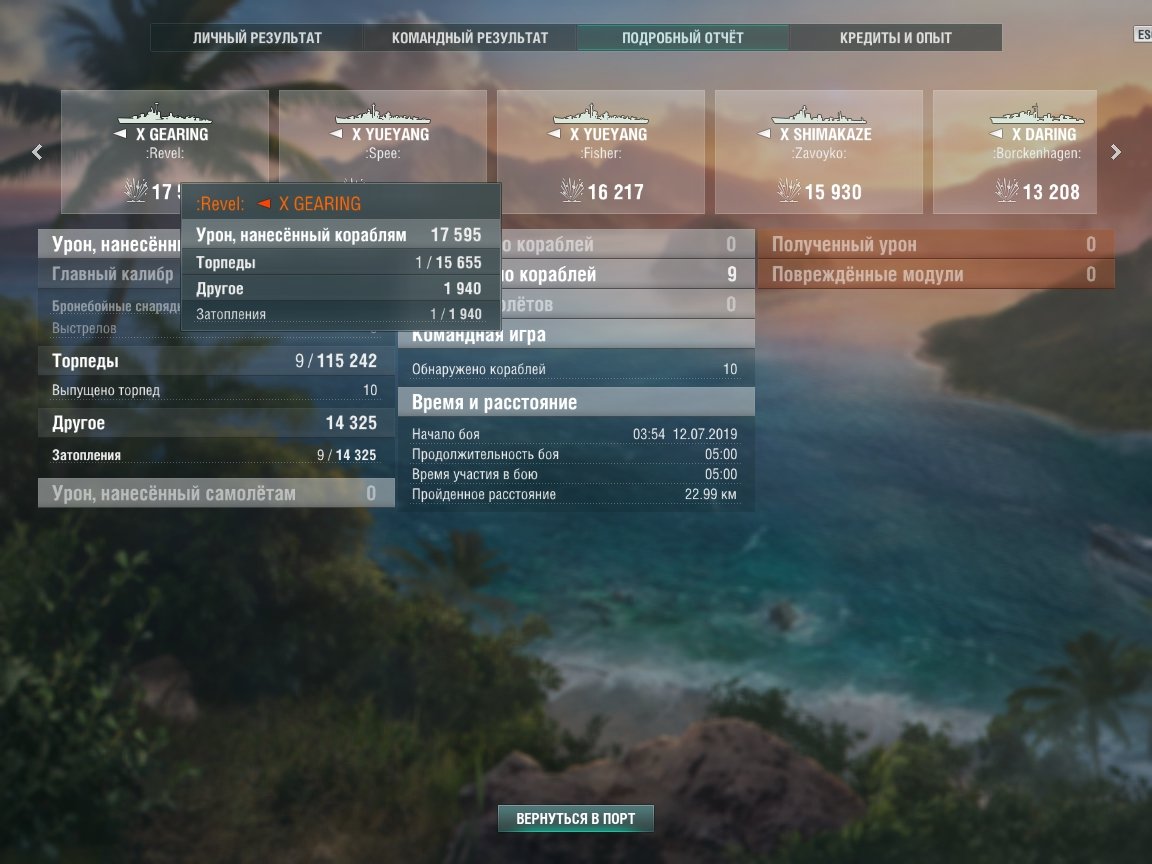Click the Gearing ship silhouette icon
Viewport: 1152px width, 864px height.
click(x=165, y=114)
